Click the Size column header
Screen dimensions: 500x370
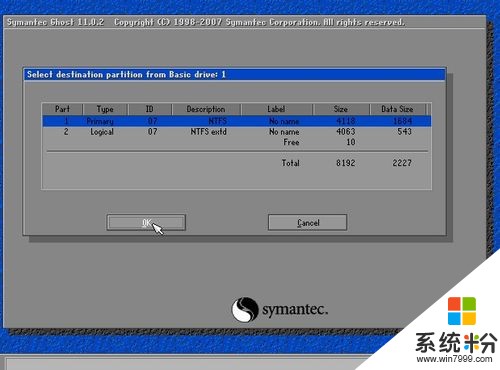[341, 109]
